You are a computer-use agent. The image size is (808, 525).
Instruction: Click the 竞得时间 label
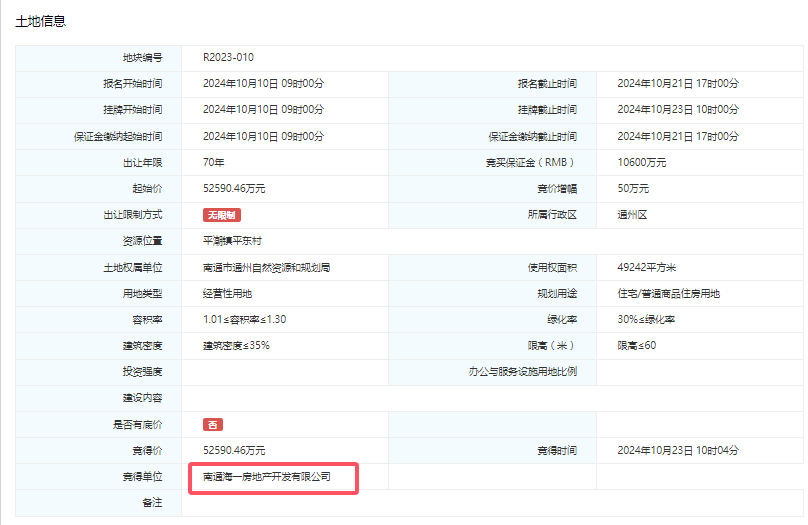tap(557, 451)
